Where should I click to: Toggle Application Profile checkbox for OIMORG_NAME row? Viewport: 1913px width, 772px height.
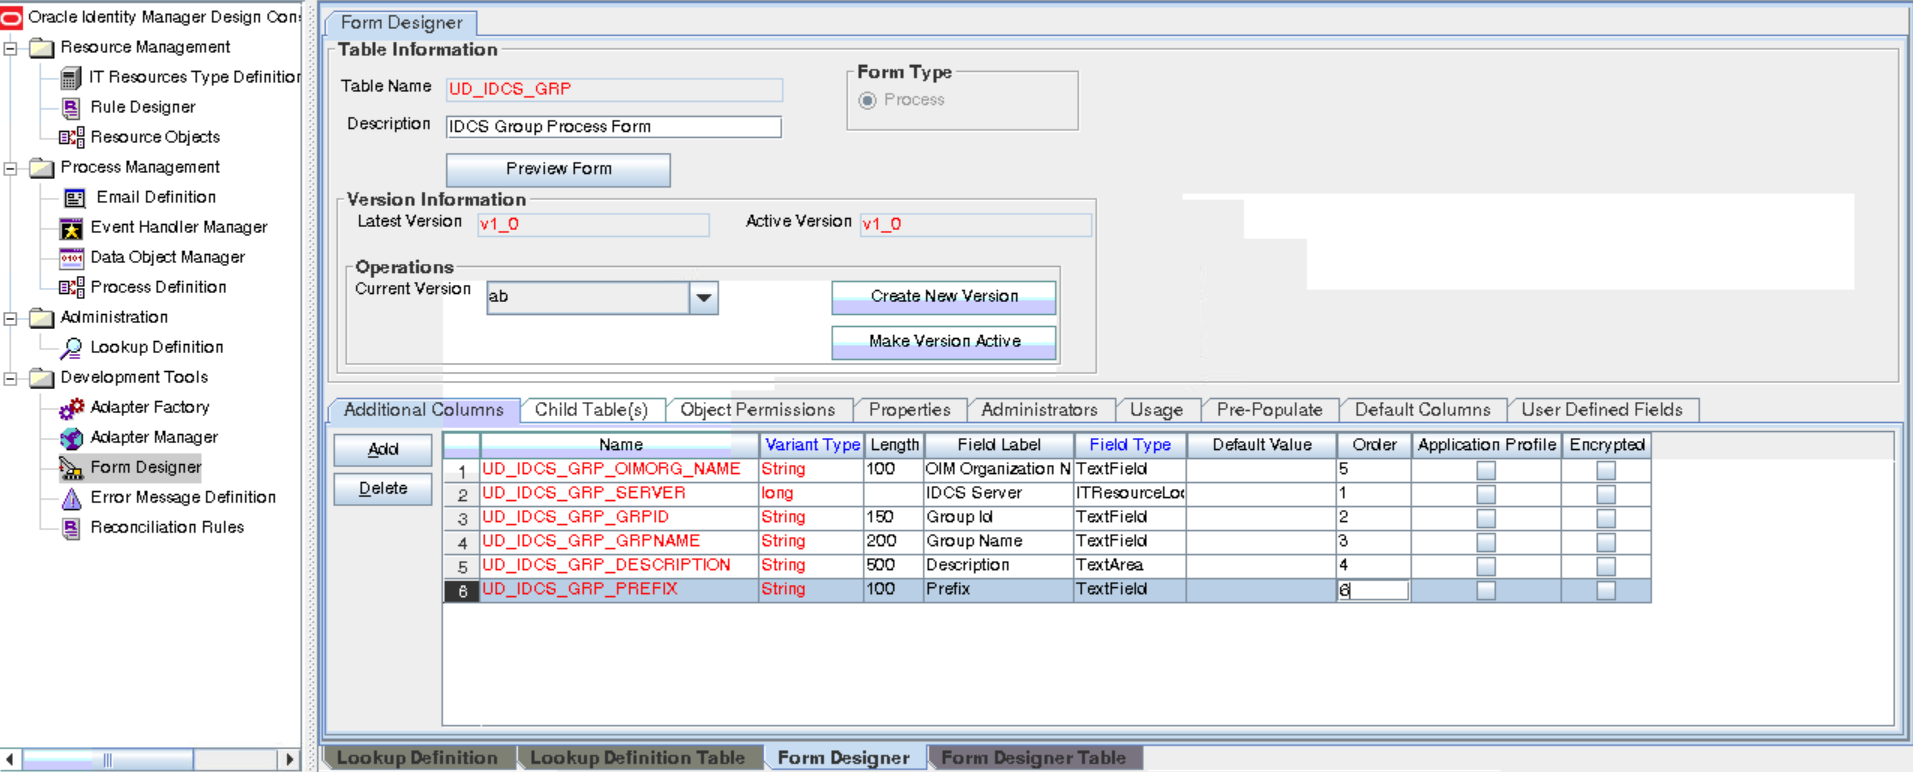tap(1486, 470)
